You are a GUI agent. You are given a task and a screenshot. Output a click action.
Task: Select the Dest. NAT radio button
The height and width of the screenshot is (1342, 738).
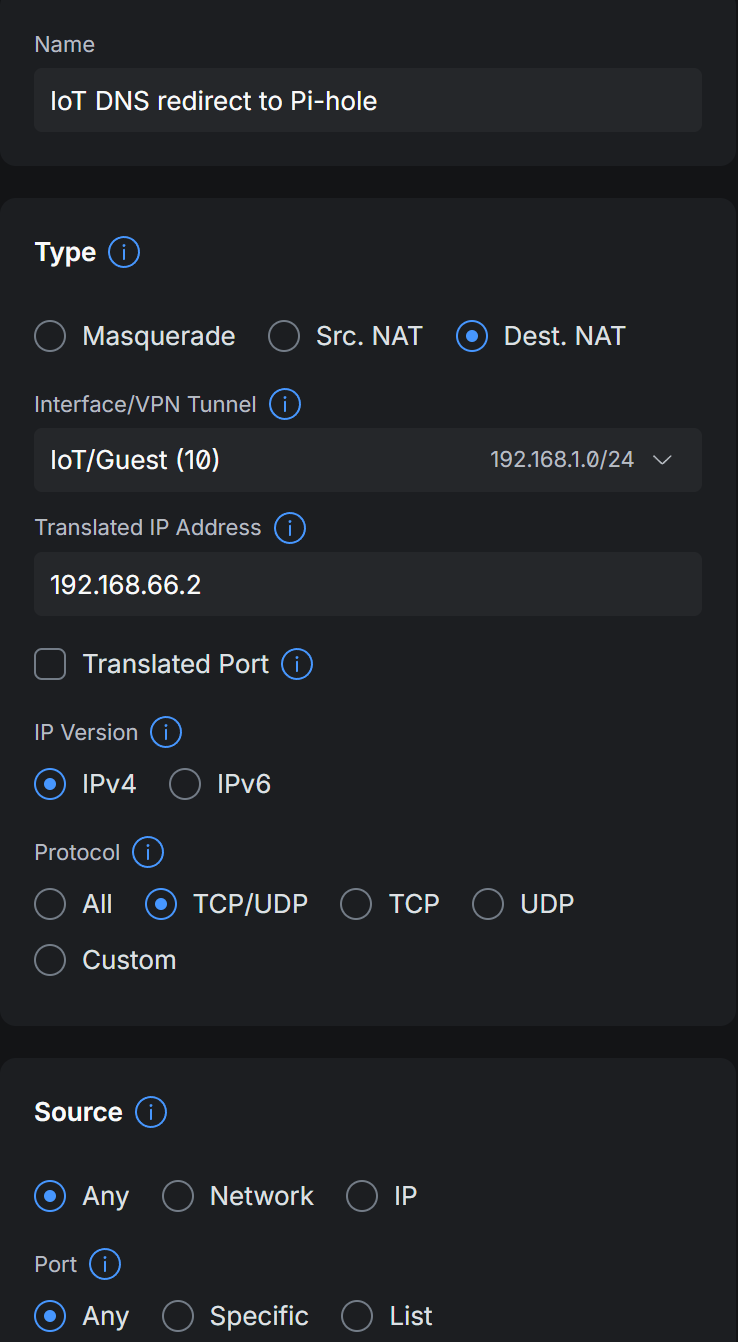coord(472,336)
